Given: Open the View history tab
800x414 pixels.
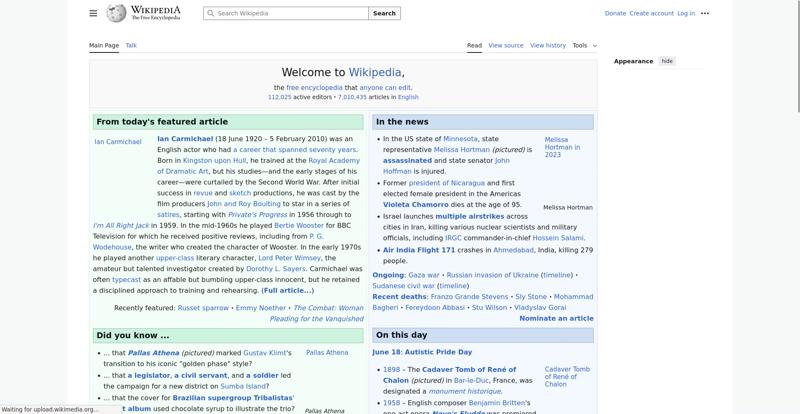Looking at the screenshot, I should [x=547, y=45].
